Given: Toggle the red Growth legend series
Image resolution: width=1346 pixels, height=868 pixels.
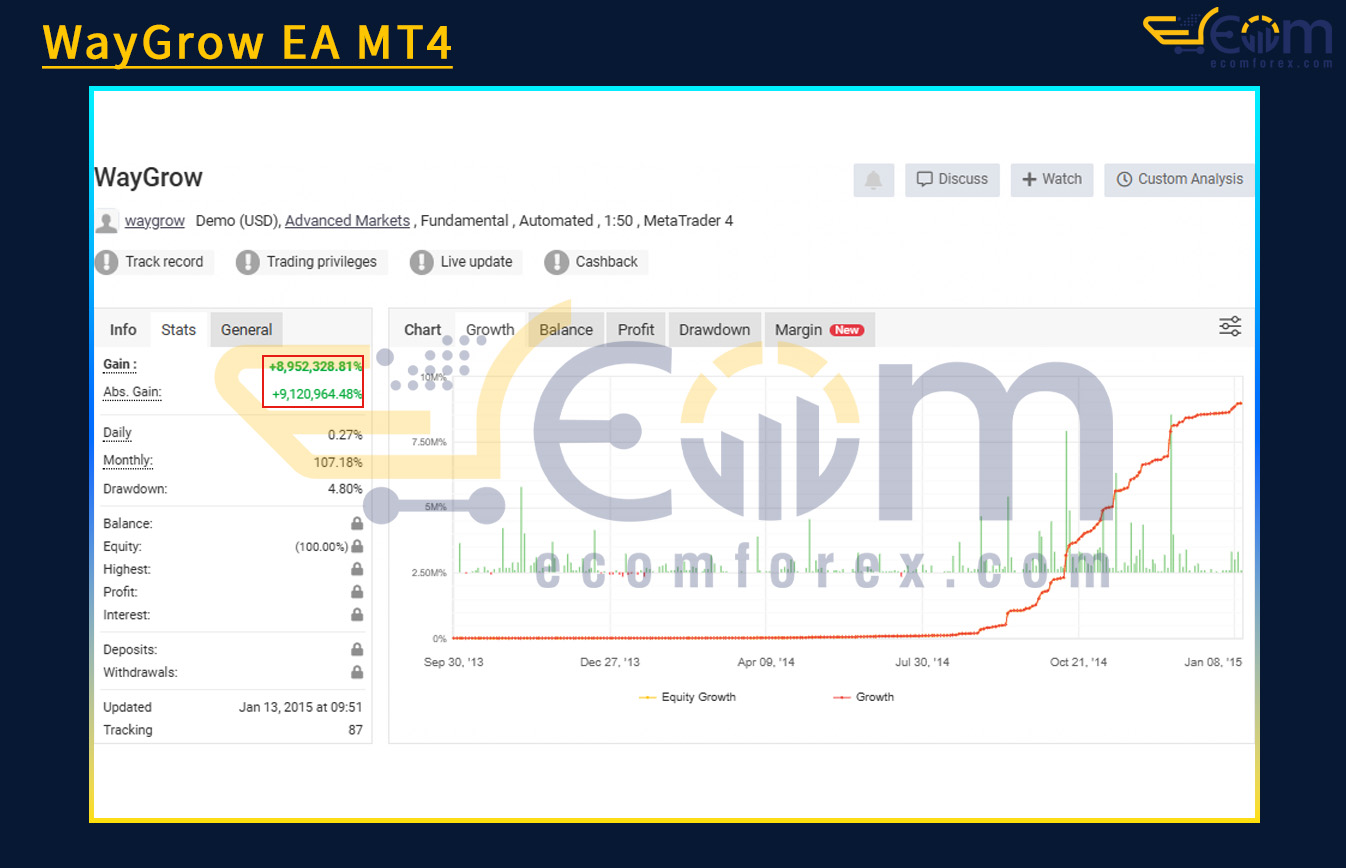Looking at the screenshot, I should 863,697.
